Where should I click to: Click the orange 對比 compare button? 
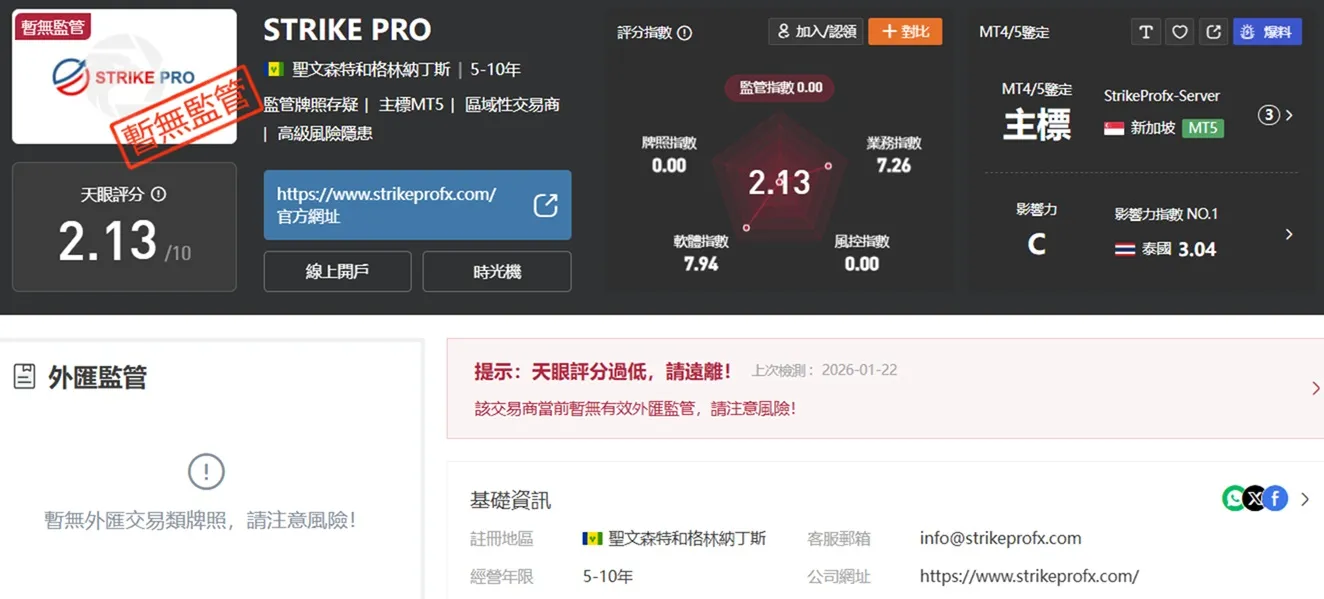(905, 32)
